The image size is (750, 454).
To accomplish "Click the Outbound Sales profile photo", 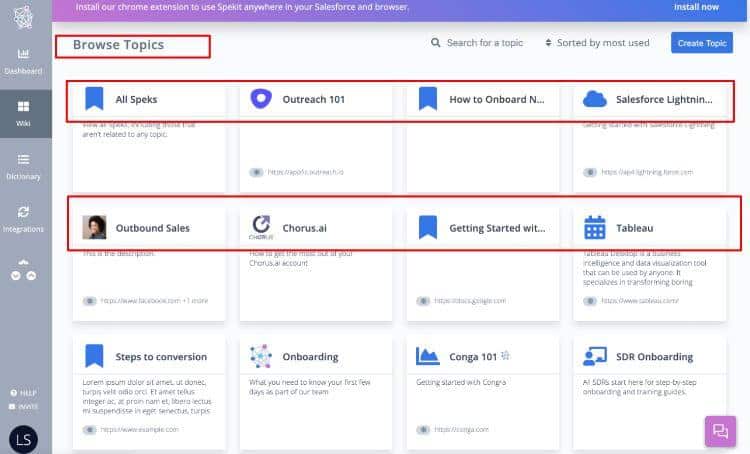I will 94,227.
